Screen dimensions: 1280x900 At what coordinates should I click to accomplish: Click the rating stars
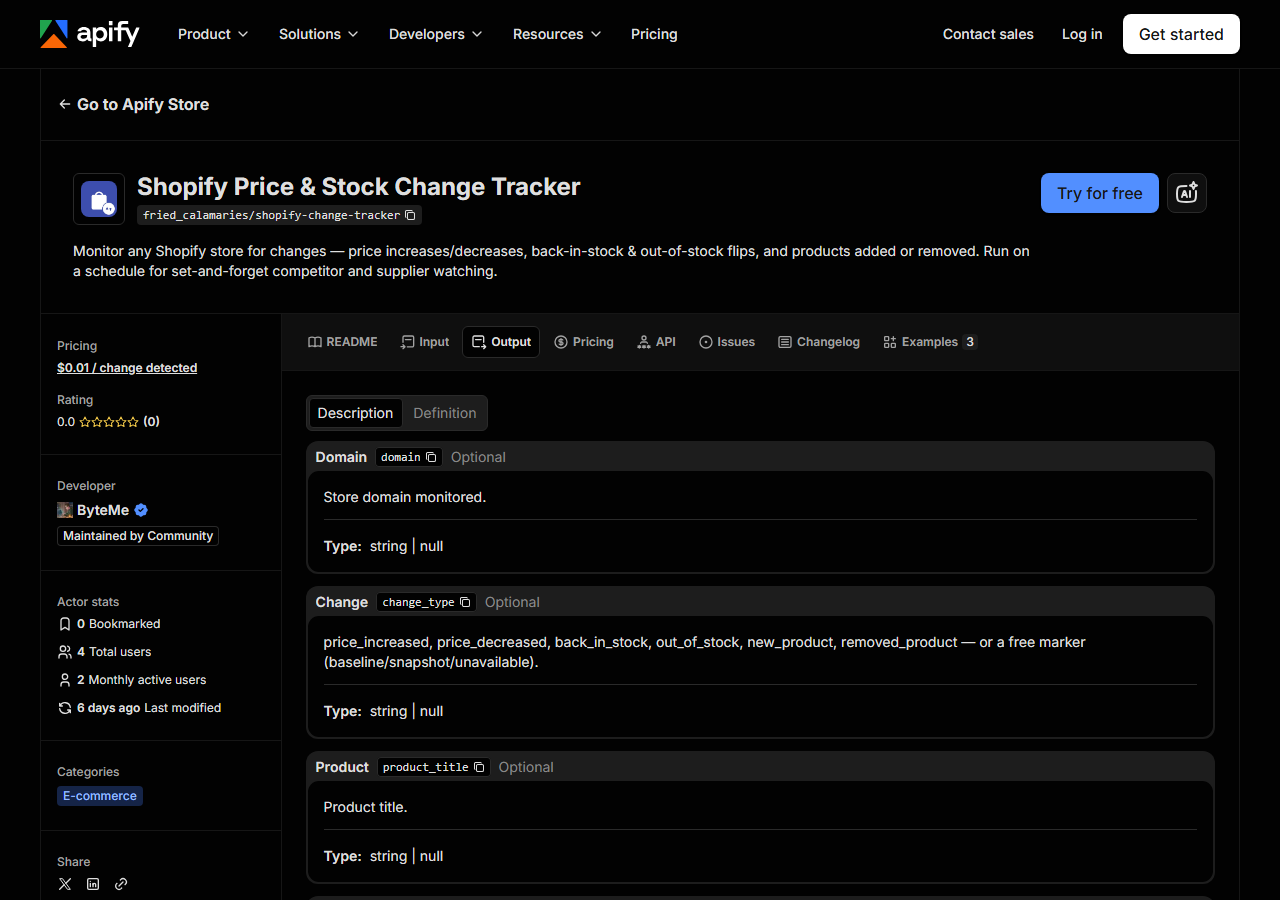click(x=109, y=422)
